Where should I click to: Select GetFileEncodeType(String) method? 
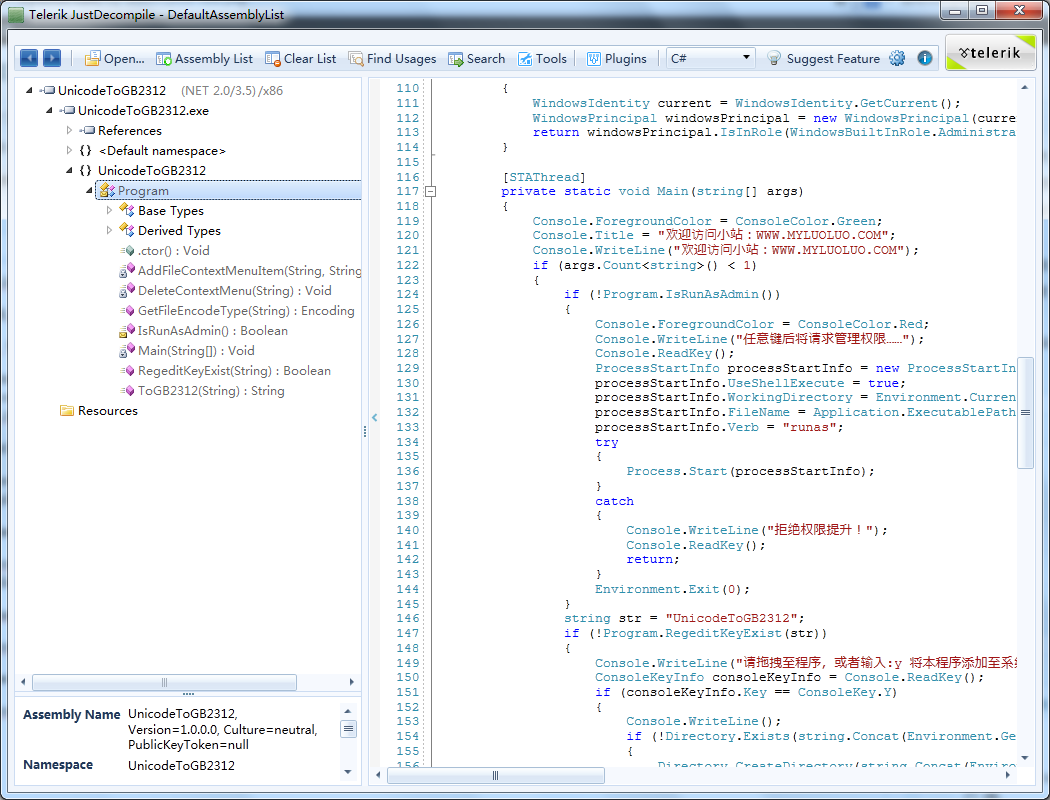[x=237, y=311]
